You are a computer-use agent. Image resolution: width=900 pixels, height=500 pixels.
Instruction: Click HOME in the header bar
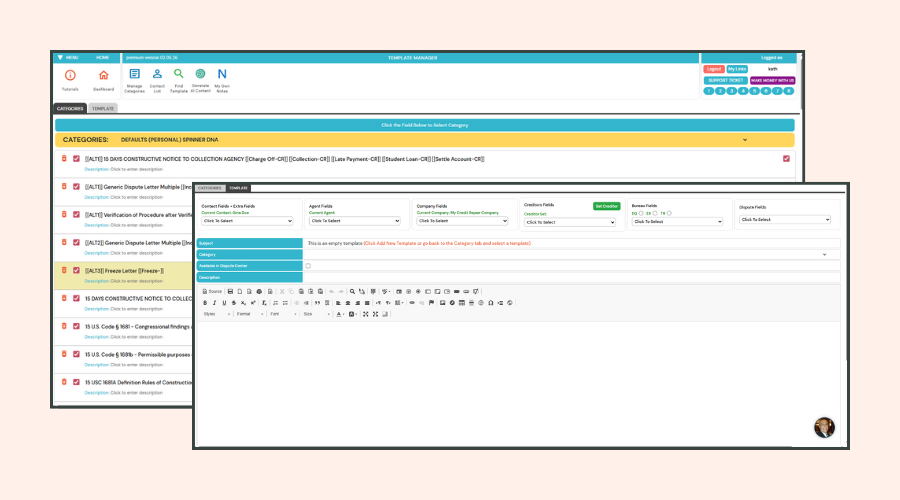tap(102, 57)
